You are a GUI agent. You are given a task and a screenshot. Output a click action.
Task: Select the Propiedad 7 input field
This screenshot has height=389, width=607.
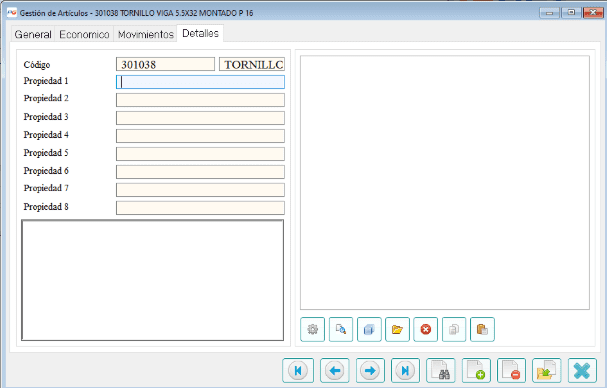pos(200,190)
